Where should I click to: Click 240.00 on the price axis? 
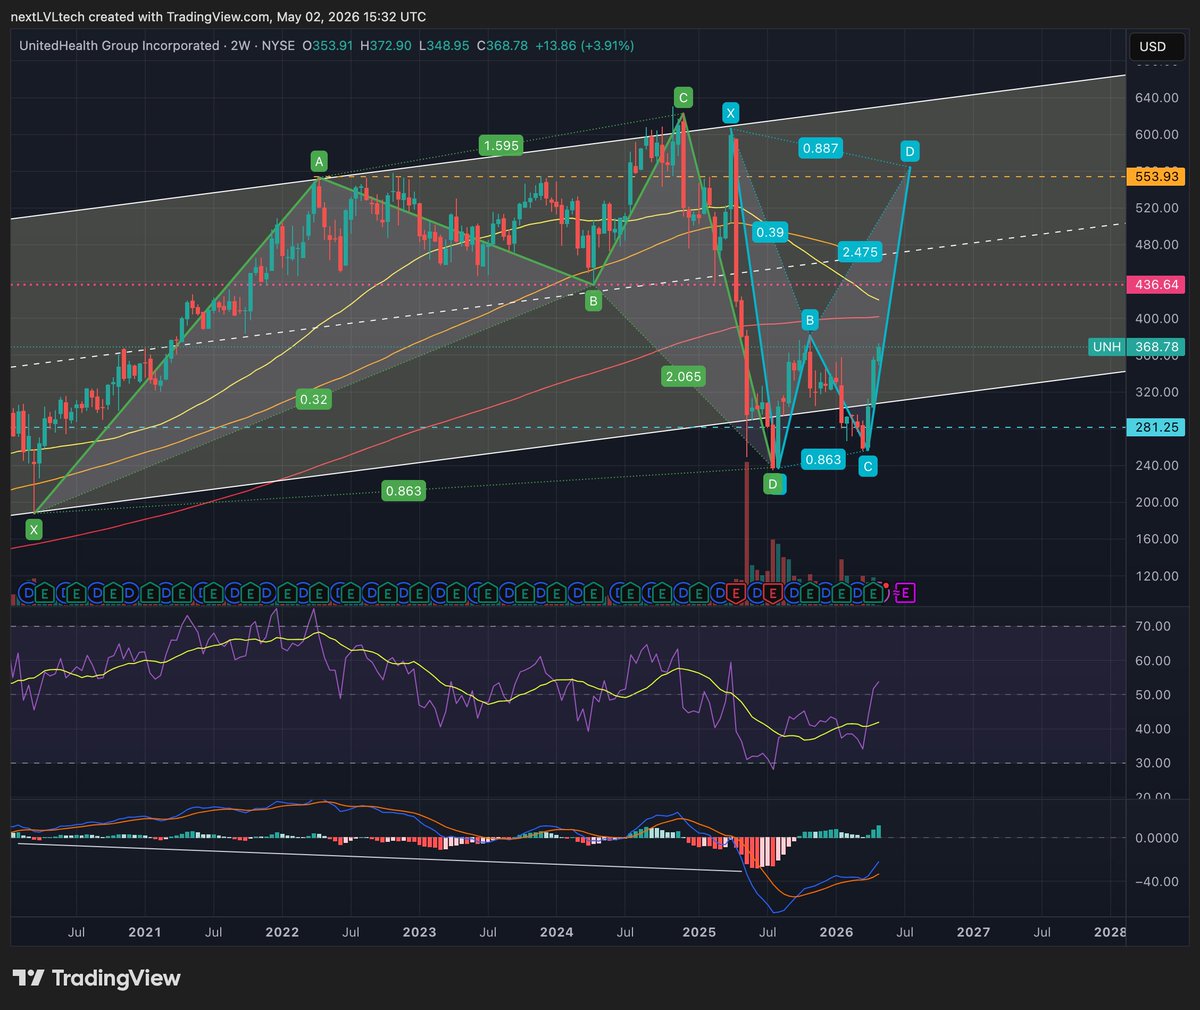click(x=1157, y=465)
